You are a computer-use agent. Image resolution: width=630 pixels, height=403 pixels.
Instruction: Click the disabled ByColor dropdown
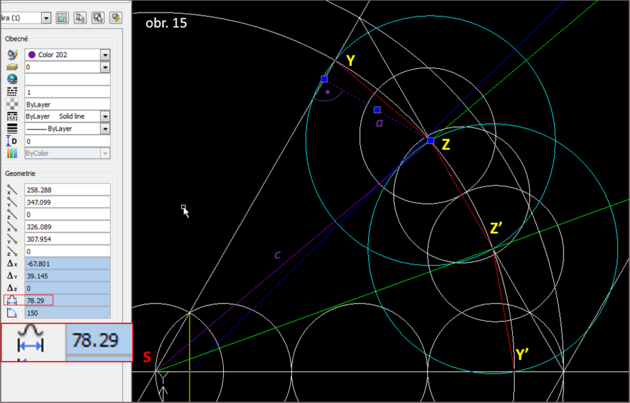pyautogui.click(x=68, y=153)
